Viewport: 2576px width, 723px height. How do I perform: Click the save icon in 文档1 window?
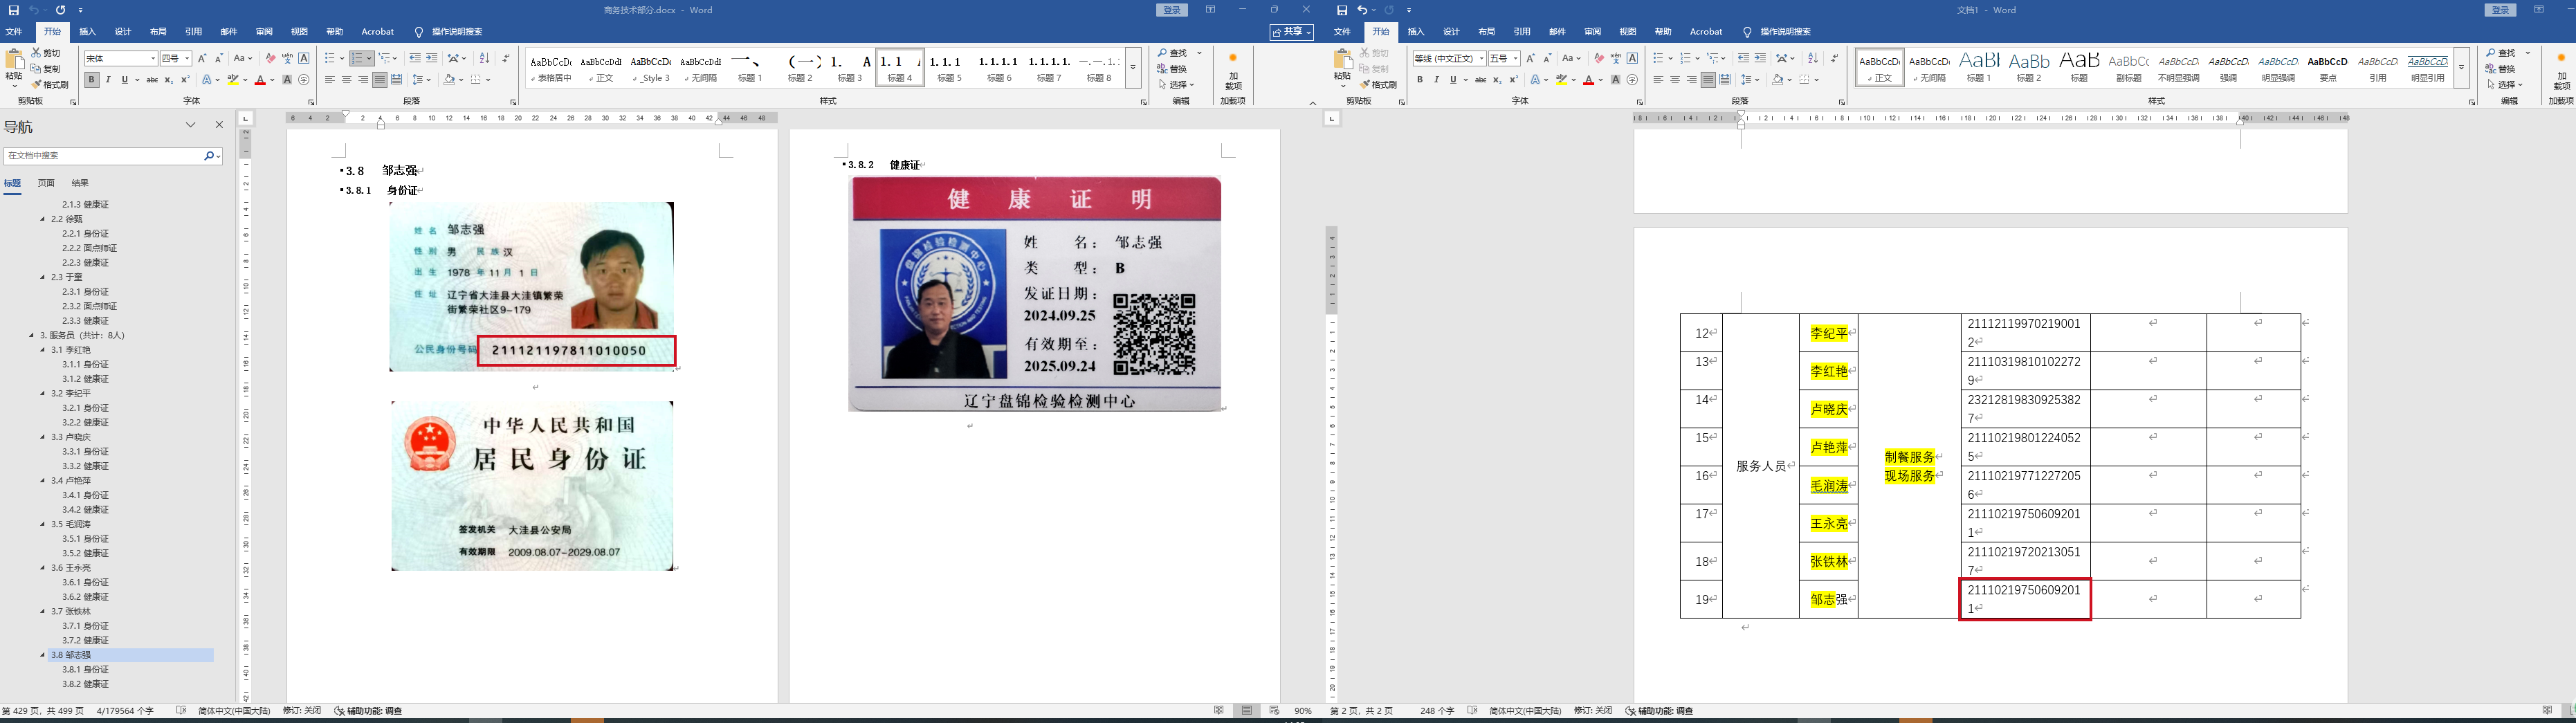pyautogui.click(x=1342, y=10)
